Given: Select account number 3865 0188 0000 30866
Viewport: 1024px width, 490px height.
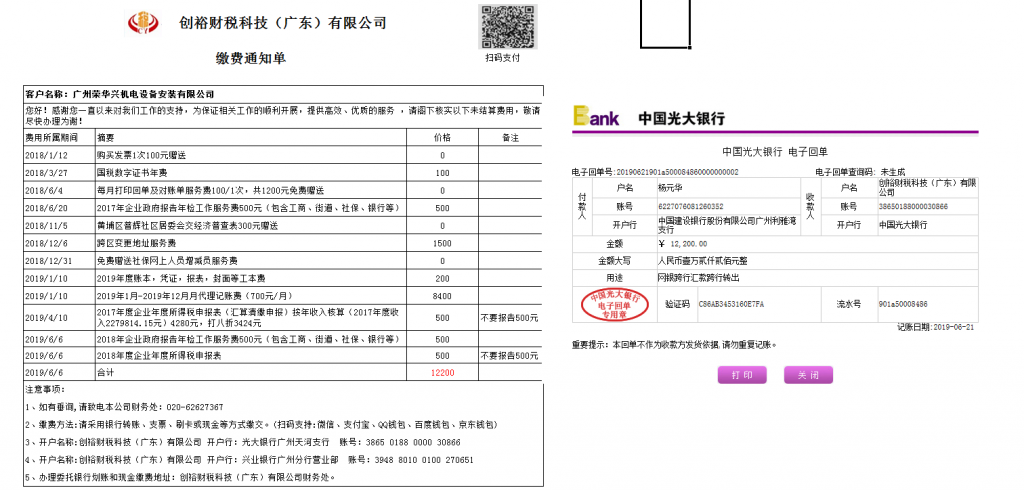Looking at the screenshot, I should click(414, 442).
